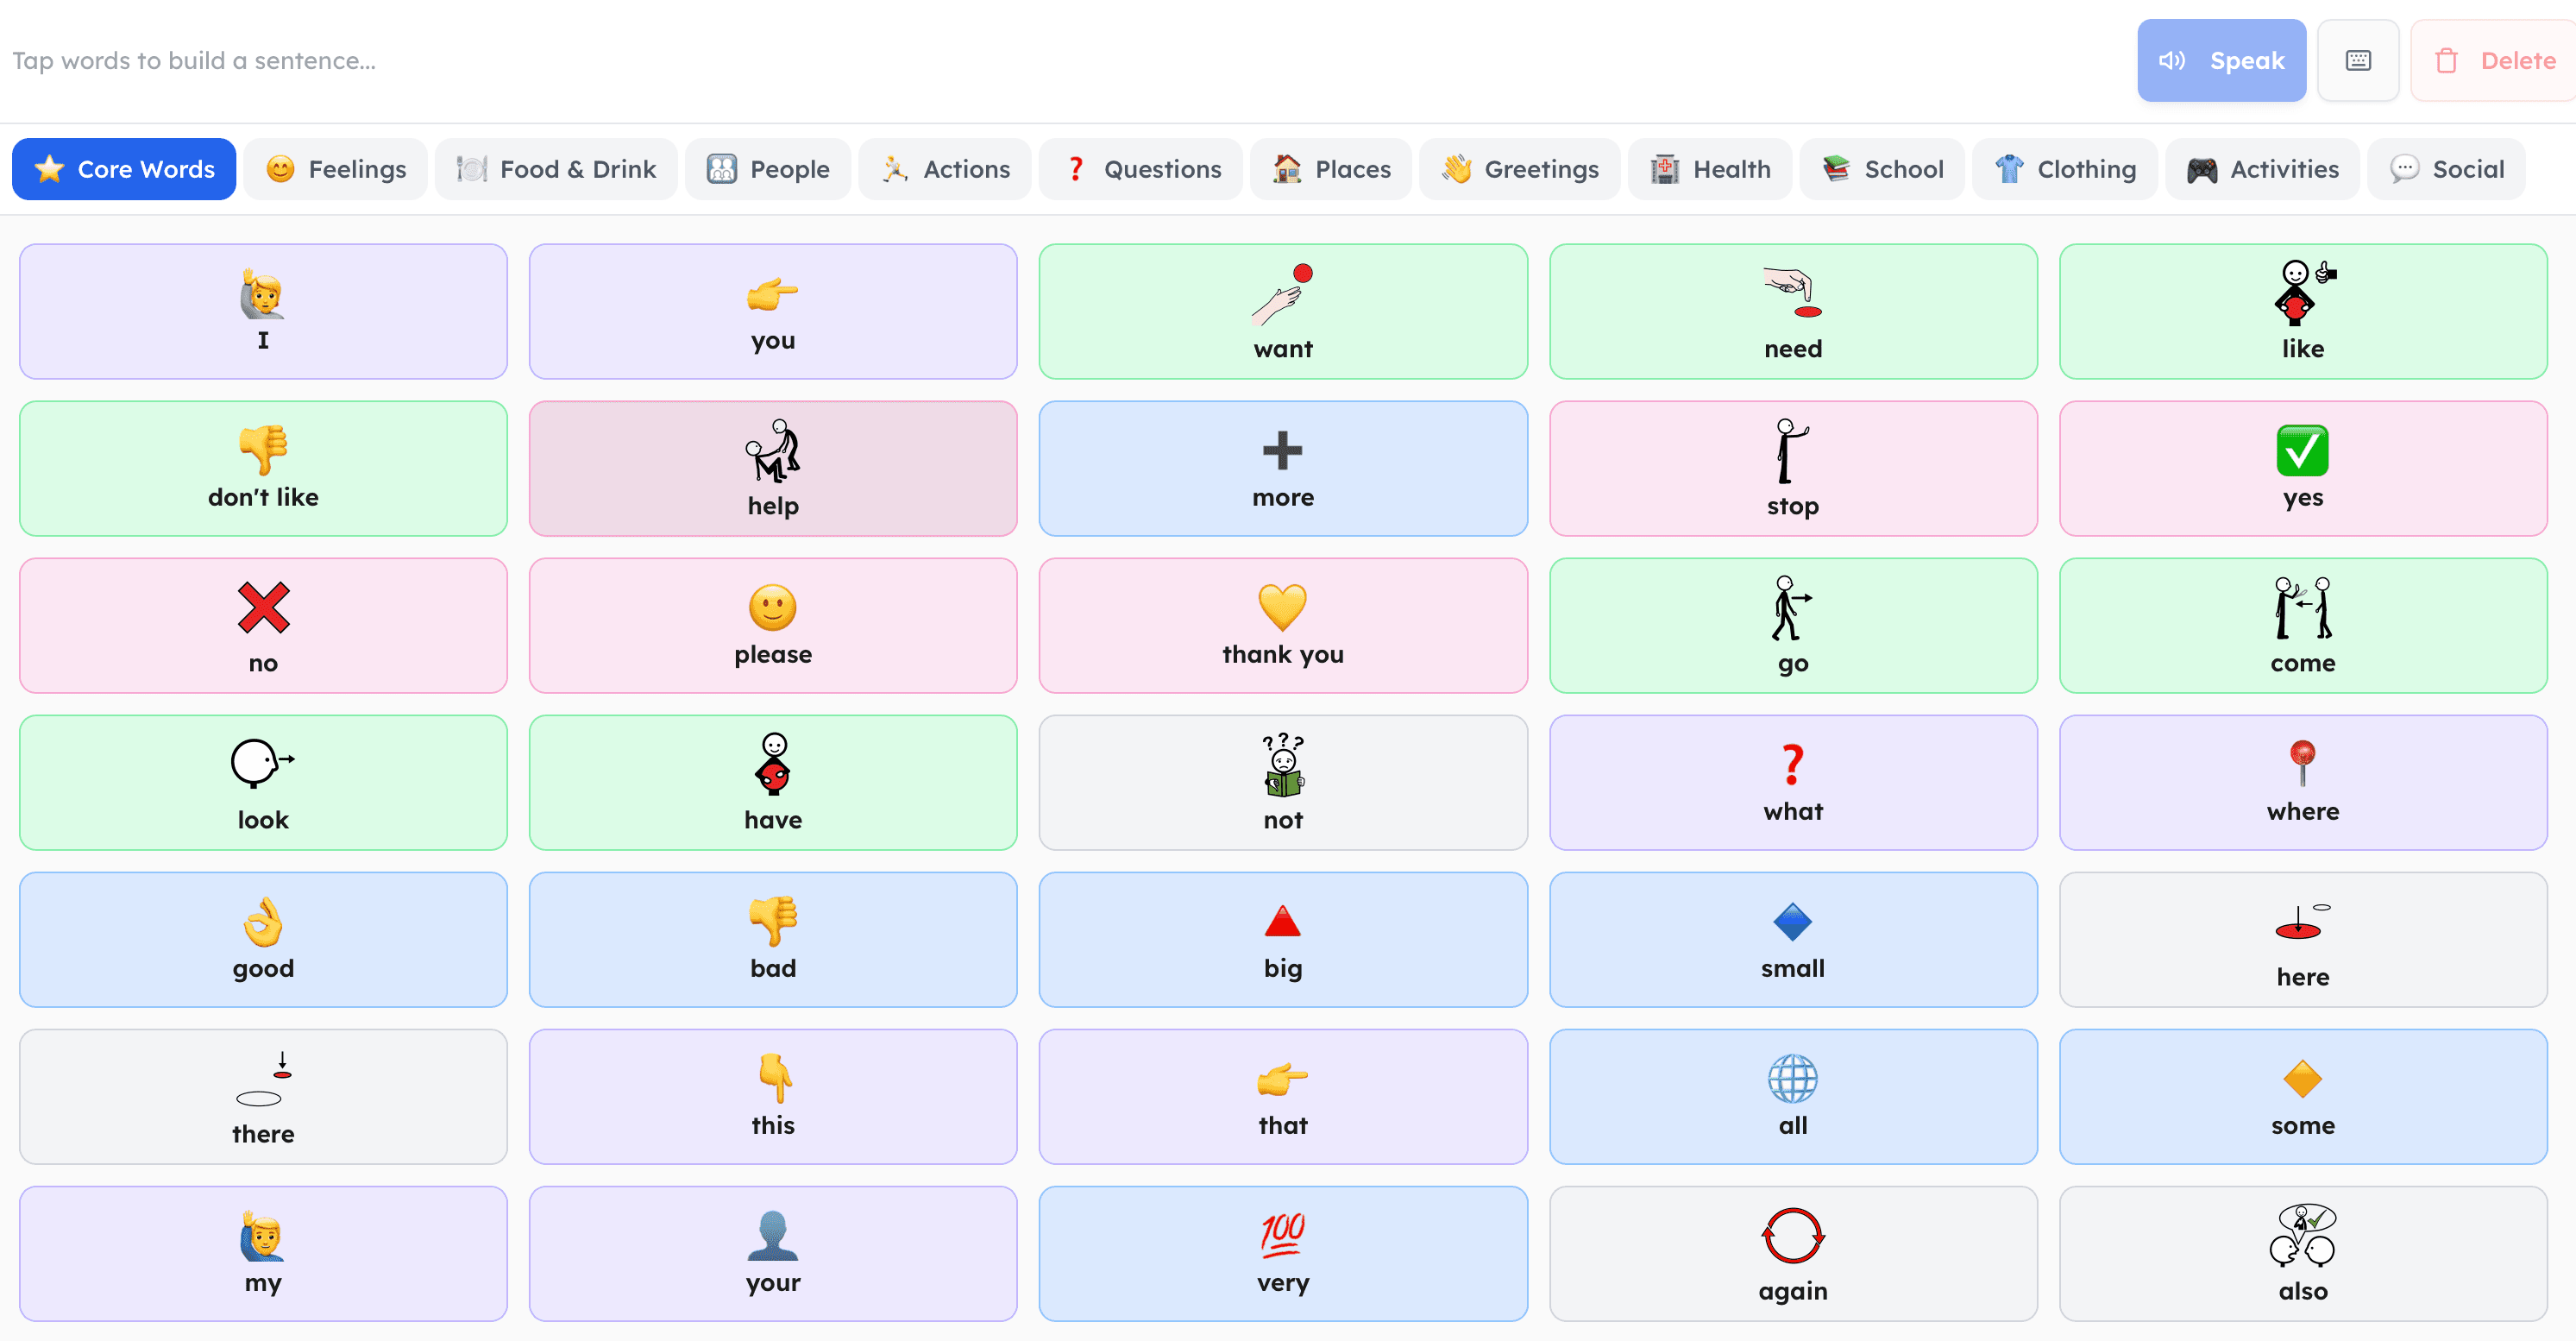Open the on-screen keyboard
This screenshot has width=2576, height=1341.
click(x=2358, y=60)
